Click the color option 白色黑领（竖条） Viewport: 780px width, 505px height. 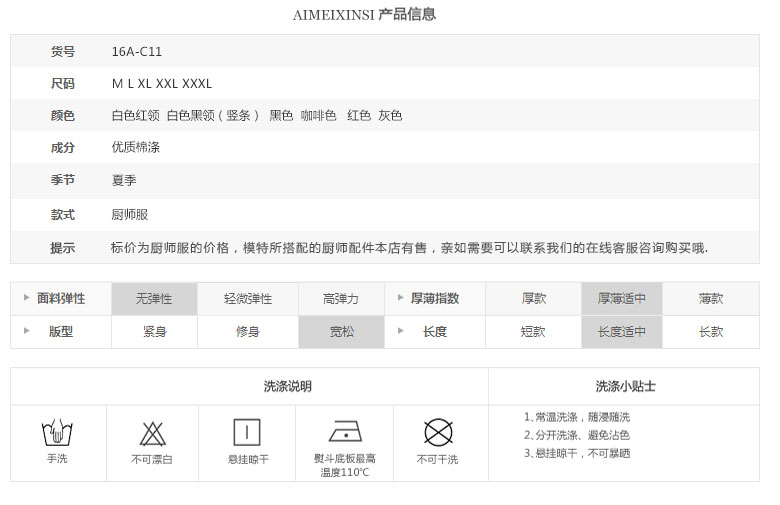coord(213,115)
